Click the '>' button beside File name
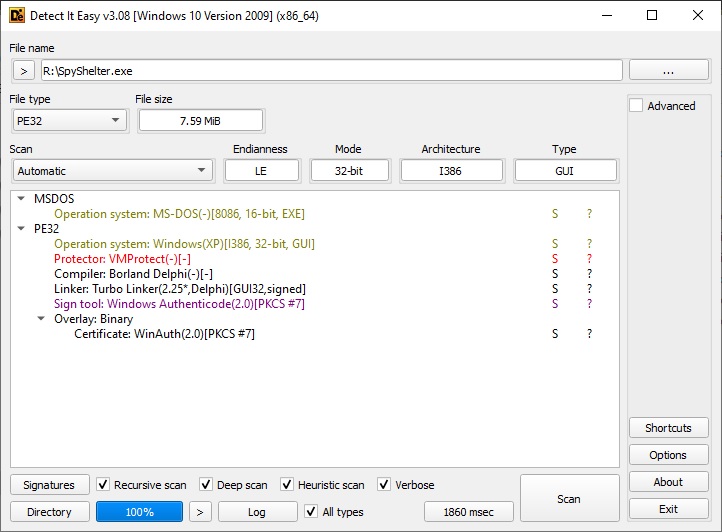The height and width of the screenshot is (532, 722). coord(24,71)
